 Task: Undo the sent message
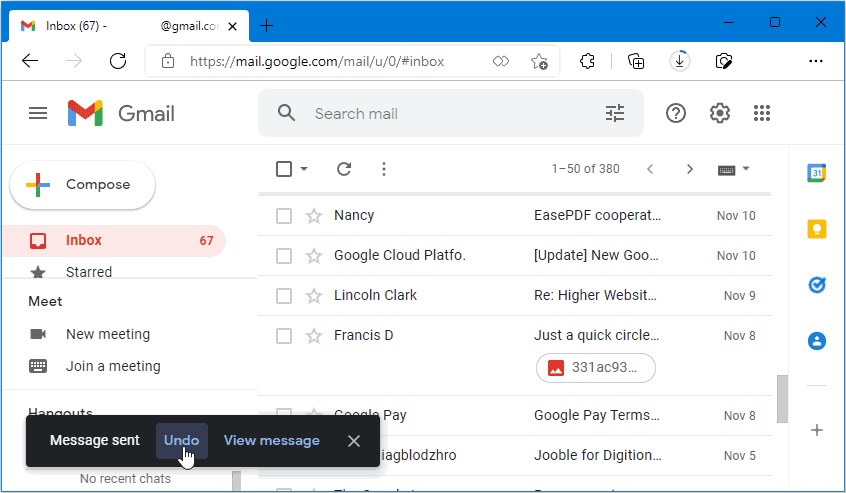(x=181, y=441)
